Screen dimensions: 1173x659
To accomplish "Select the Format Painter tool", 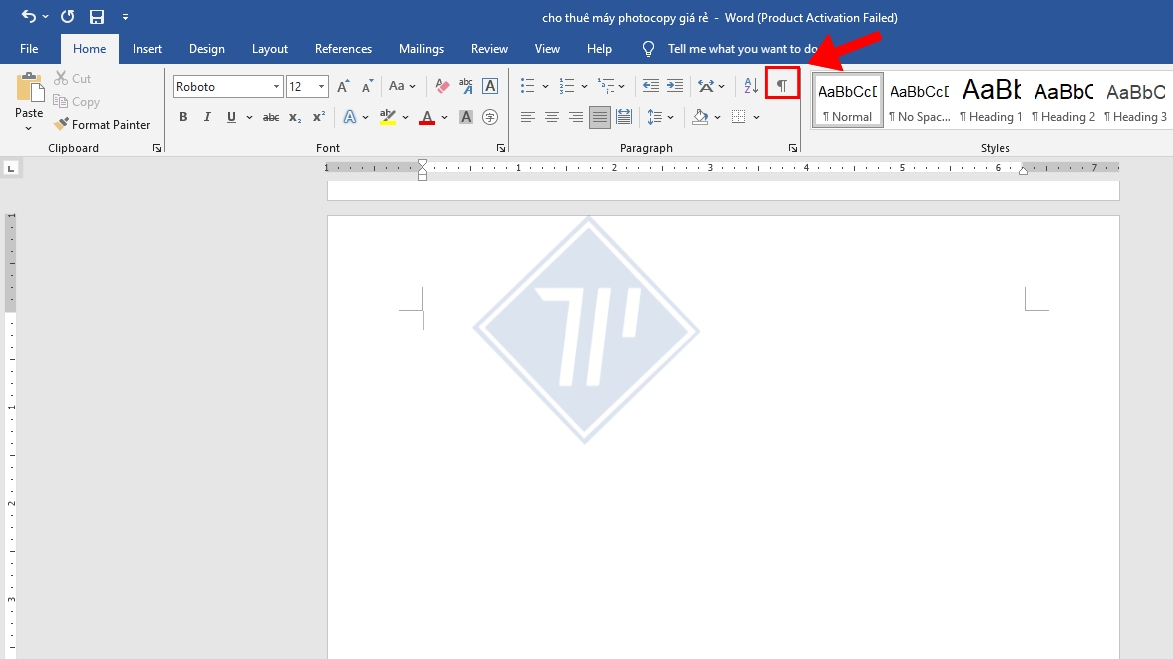I will (x=101, y=125).
